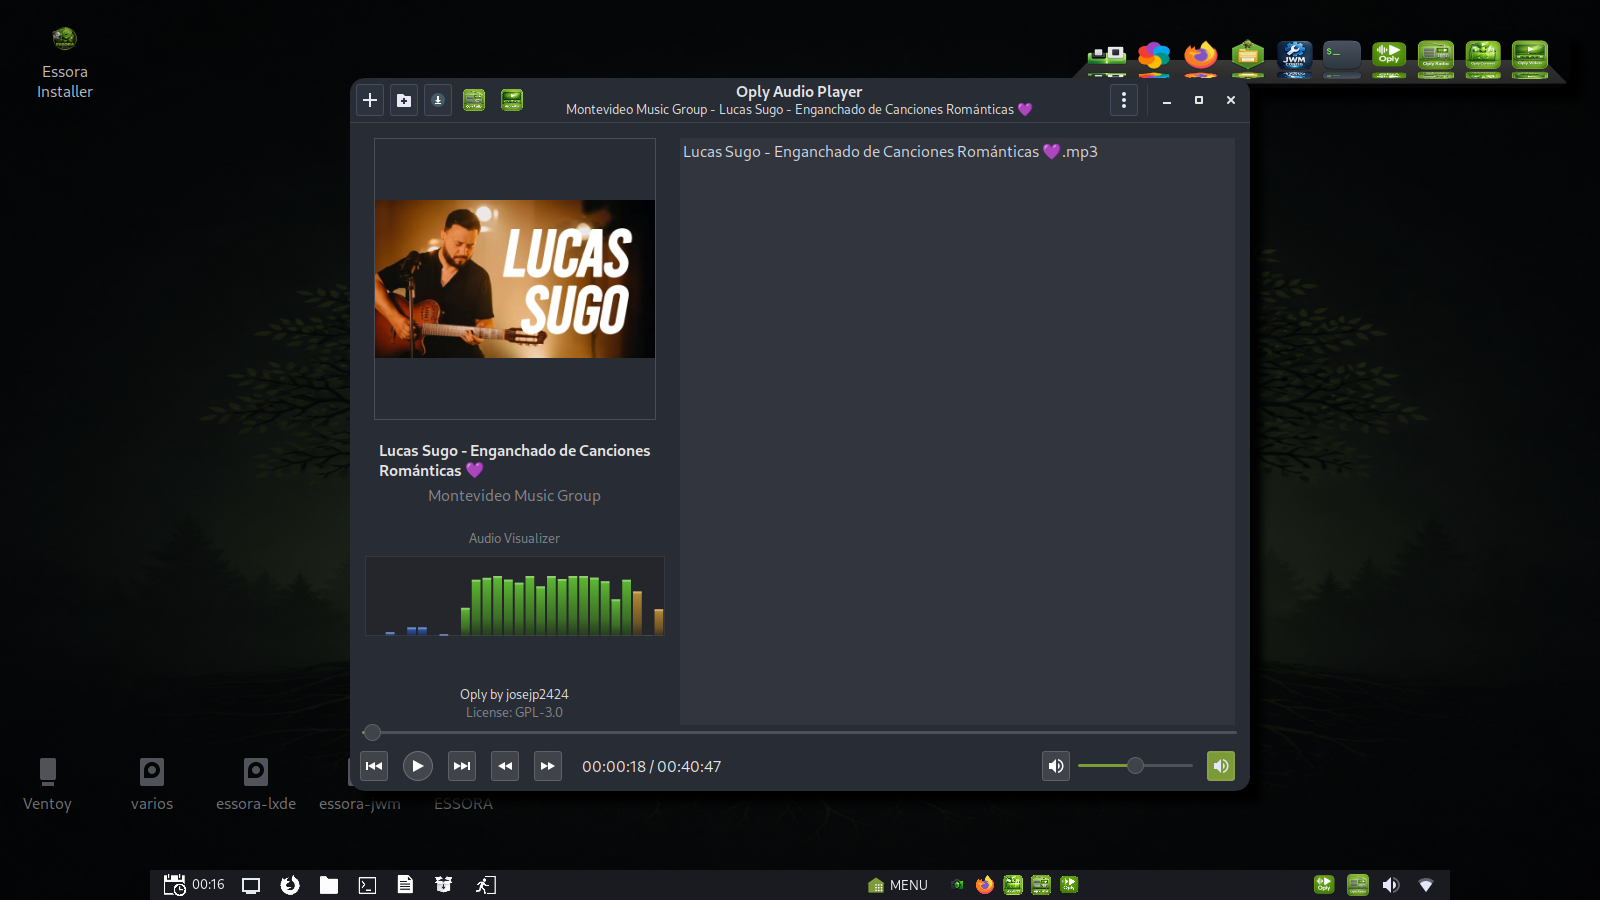The width and height of the screenshot is (1600, 900).
Task: Click the Audio Visualizer graph
Action: [x=515, y=596]
